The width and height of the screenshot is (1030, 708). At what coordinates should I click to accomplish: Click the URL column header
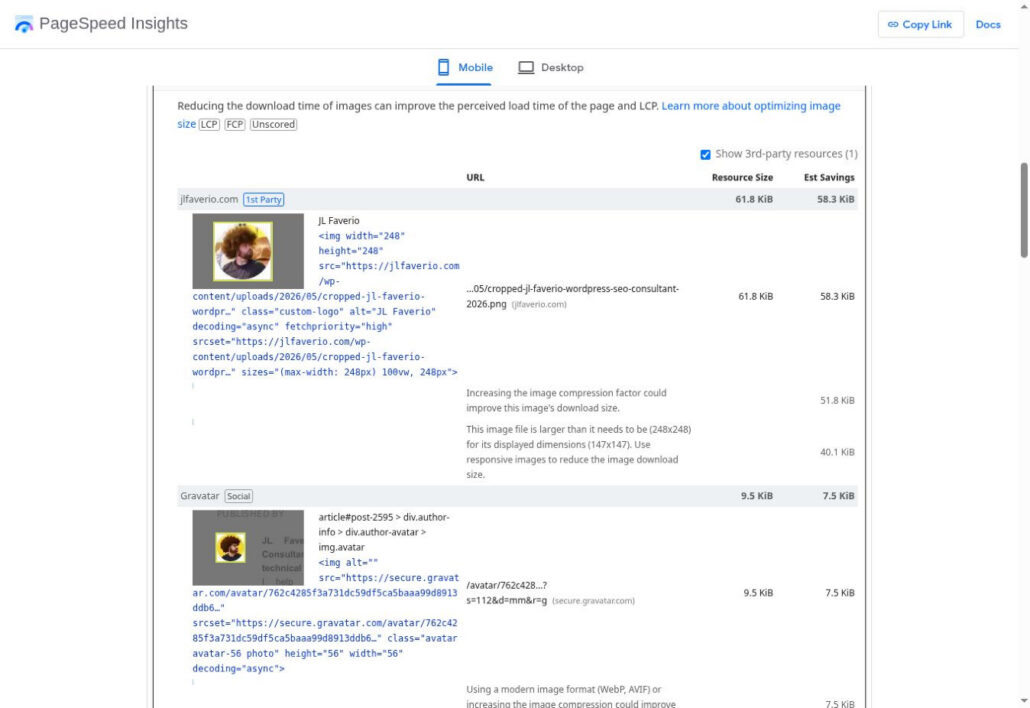(x=475, y=177)
